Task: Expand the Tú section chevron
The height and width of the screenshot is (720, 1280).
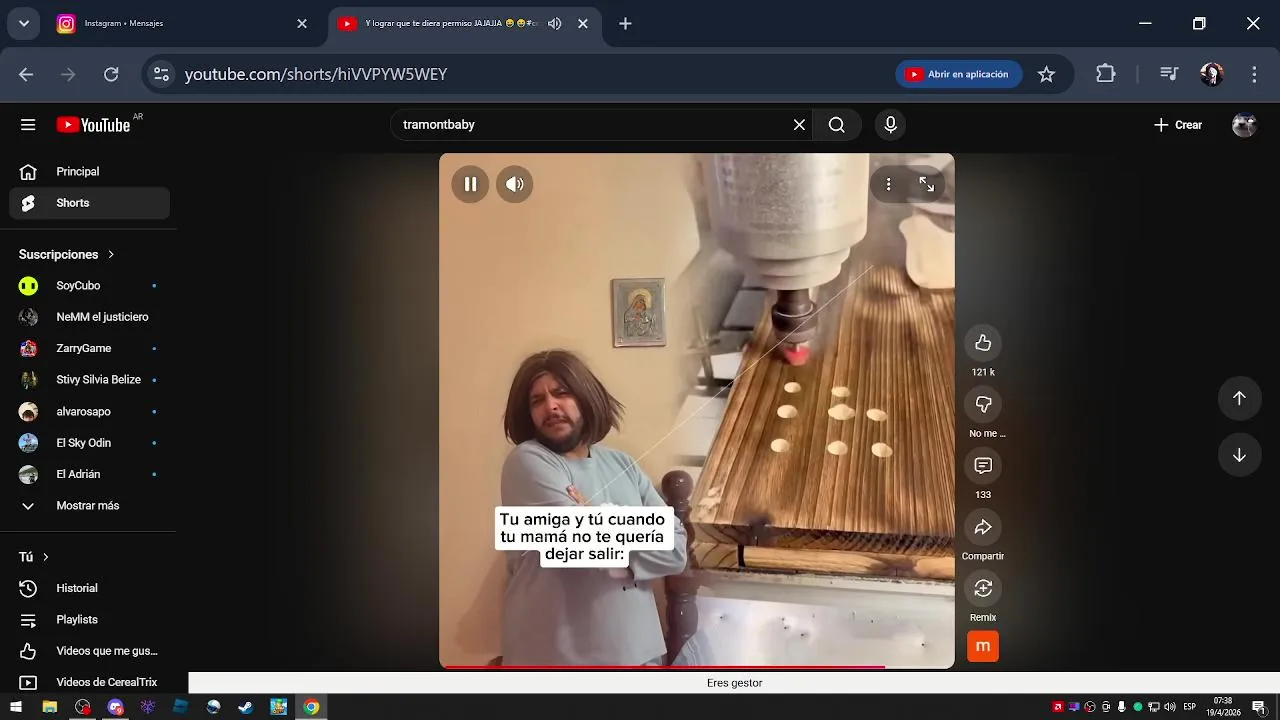Action: pos(45,557)
